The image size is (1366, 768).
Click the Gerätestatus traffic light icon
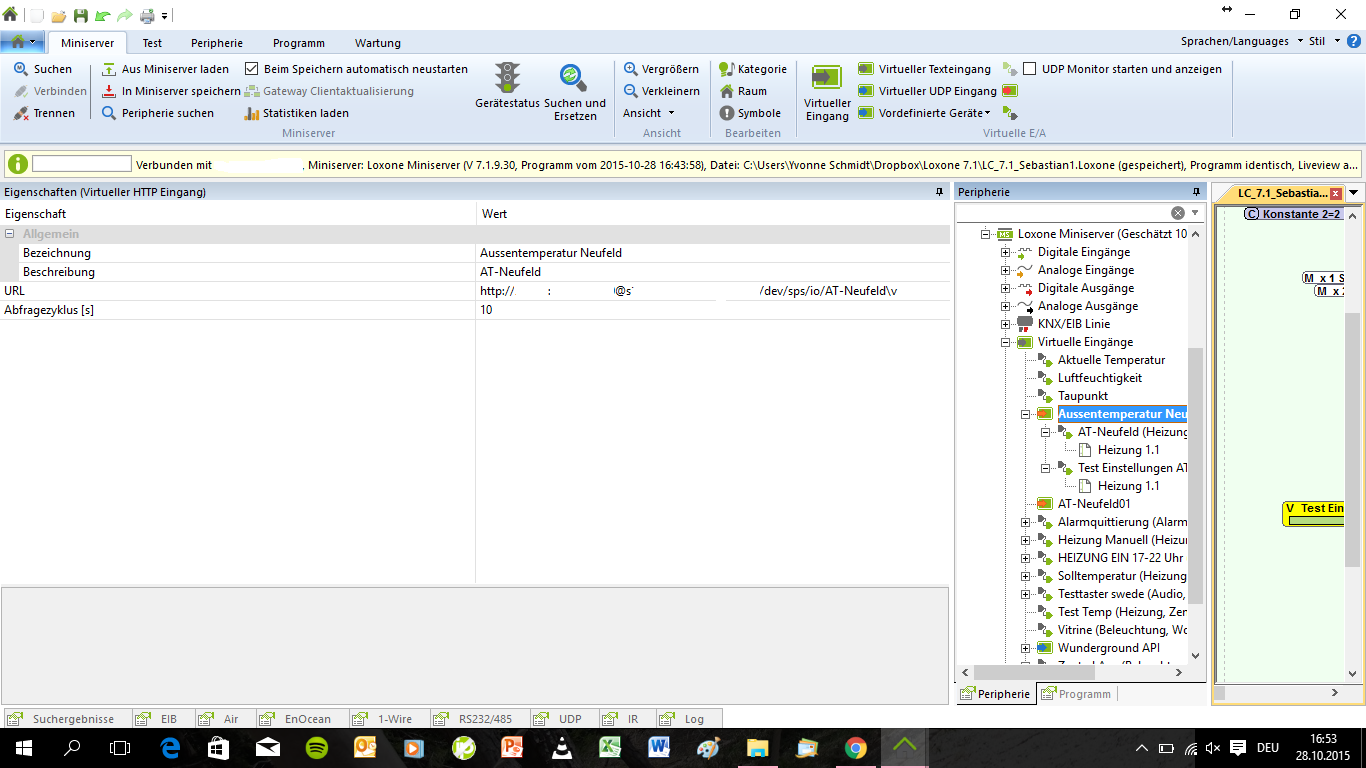point(508,78)
